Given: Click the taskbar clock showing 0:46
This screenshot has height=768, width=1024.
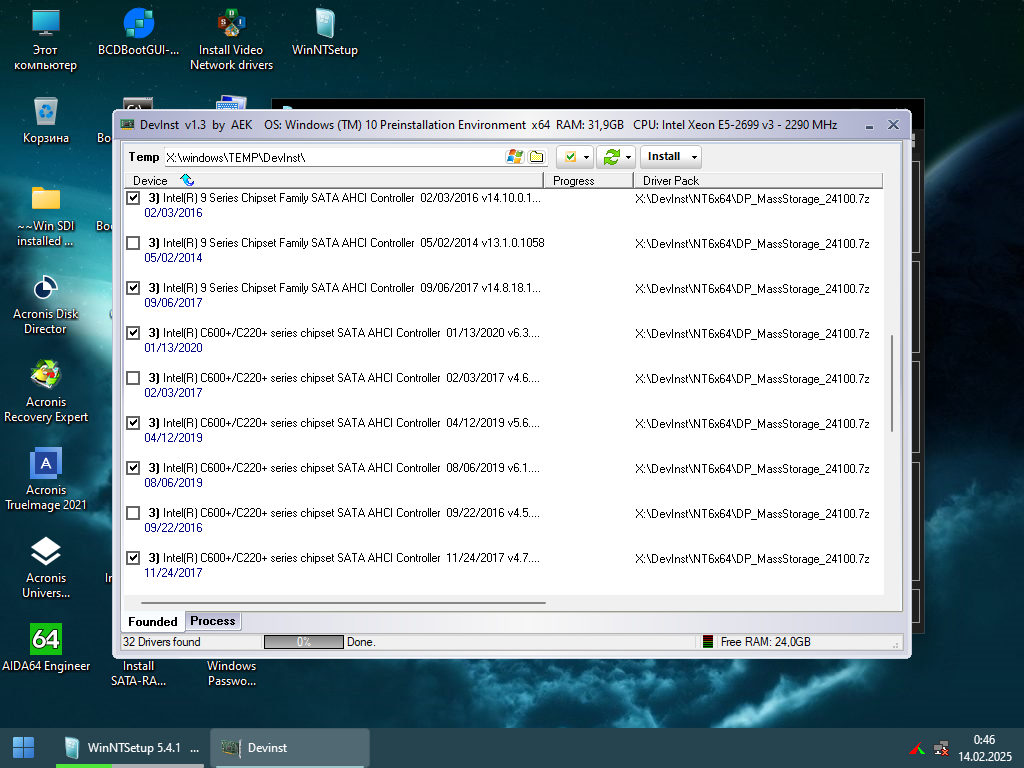Looking at the screenshot, I should coord(984,740).
